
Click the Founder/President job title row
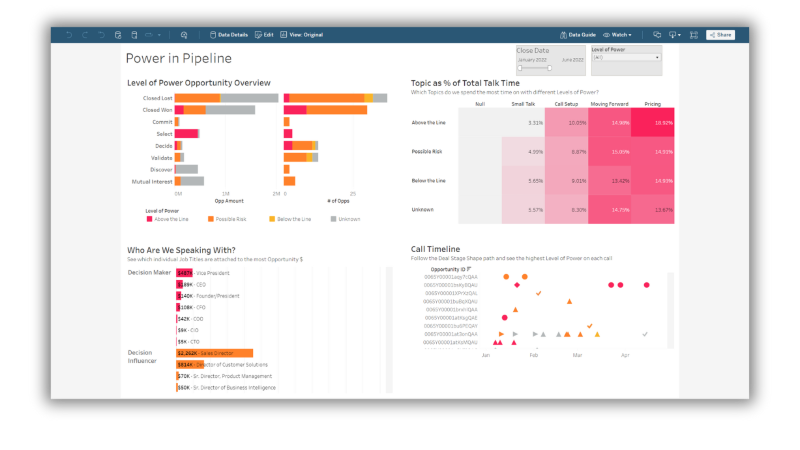[208, 296]
